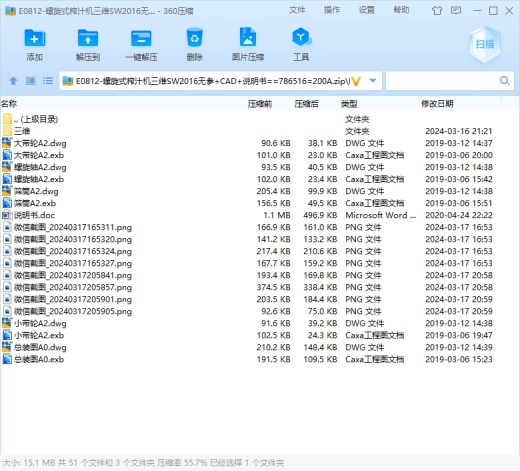The width and height of the screenshot is (520, 471).
Task: Click the 添加 (Add) toolbar icon
Action: coord(35,38)
